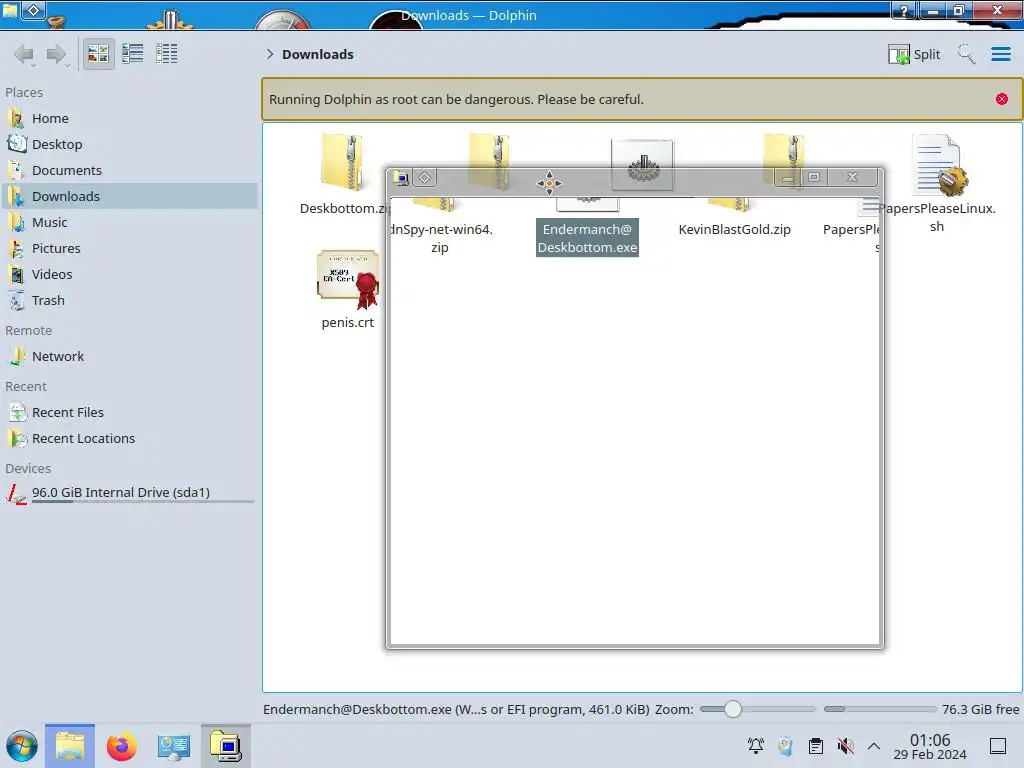
Task: Expand hidden system tray icons arrow
Action: click(x=874, y=746)
